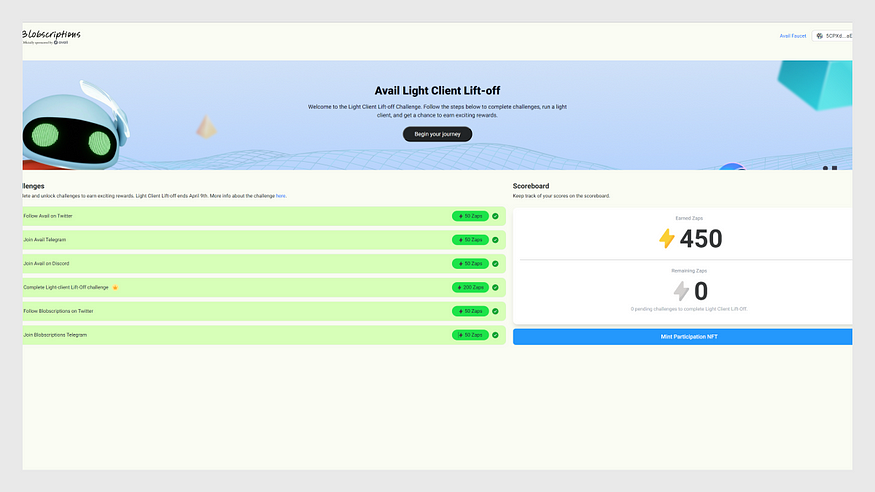Select Complete Light-client Lift-Off challenge

click(264, 287)
